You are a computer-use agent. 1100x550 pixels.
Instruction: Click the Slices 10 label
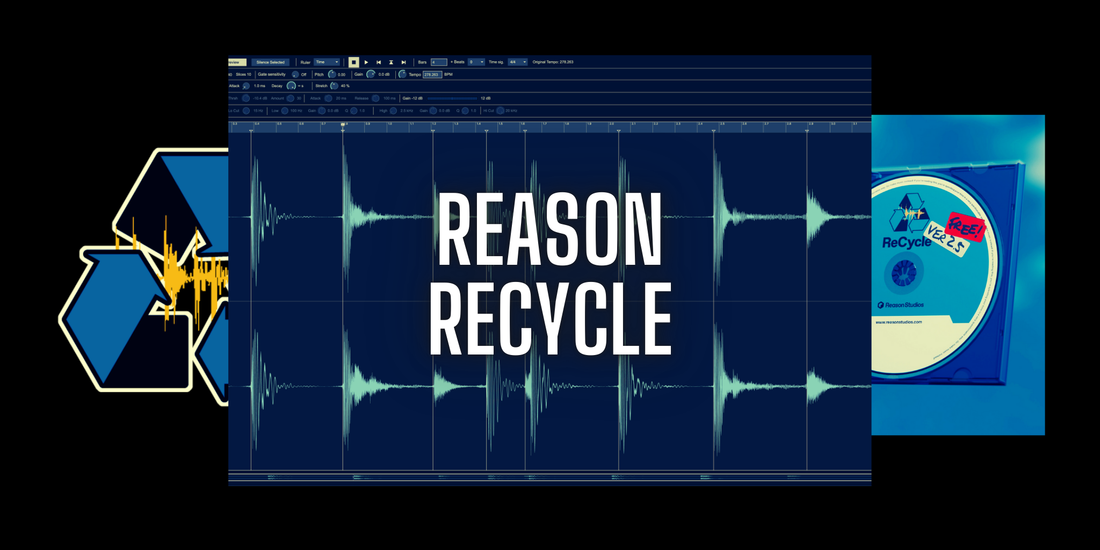tap(243, 74)
